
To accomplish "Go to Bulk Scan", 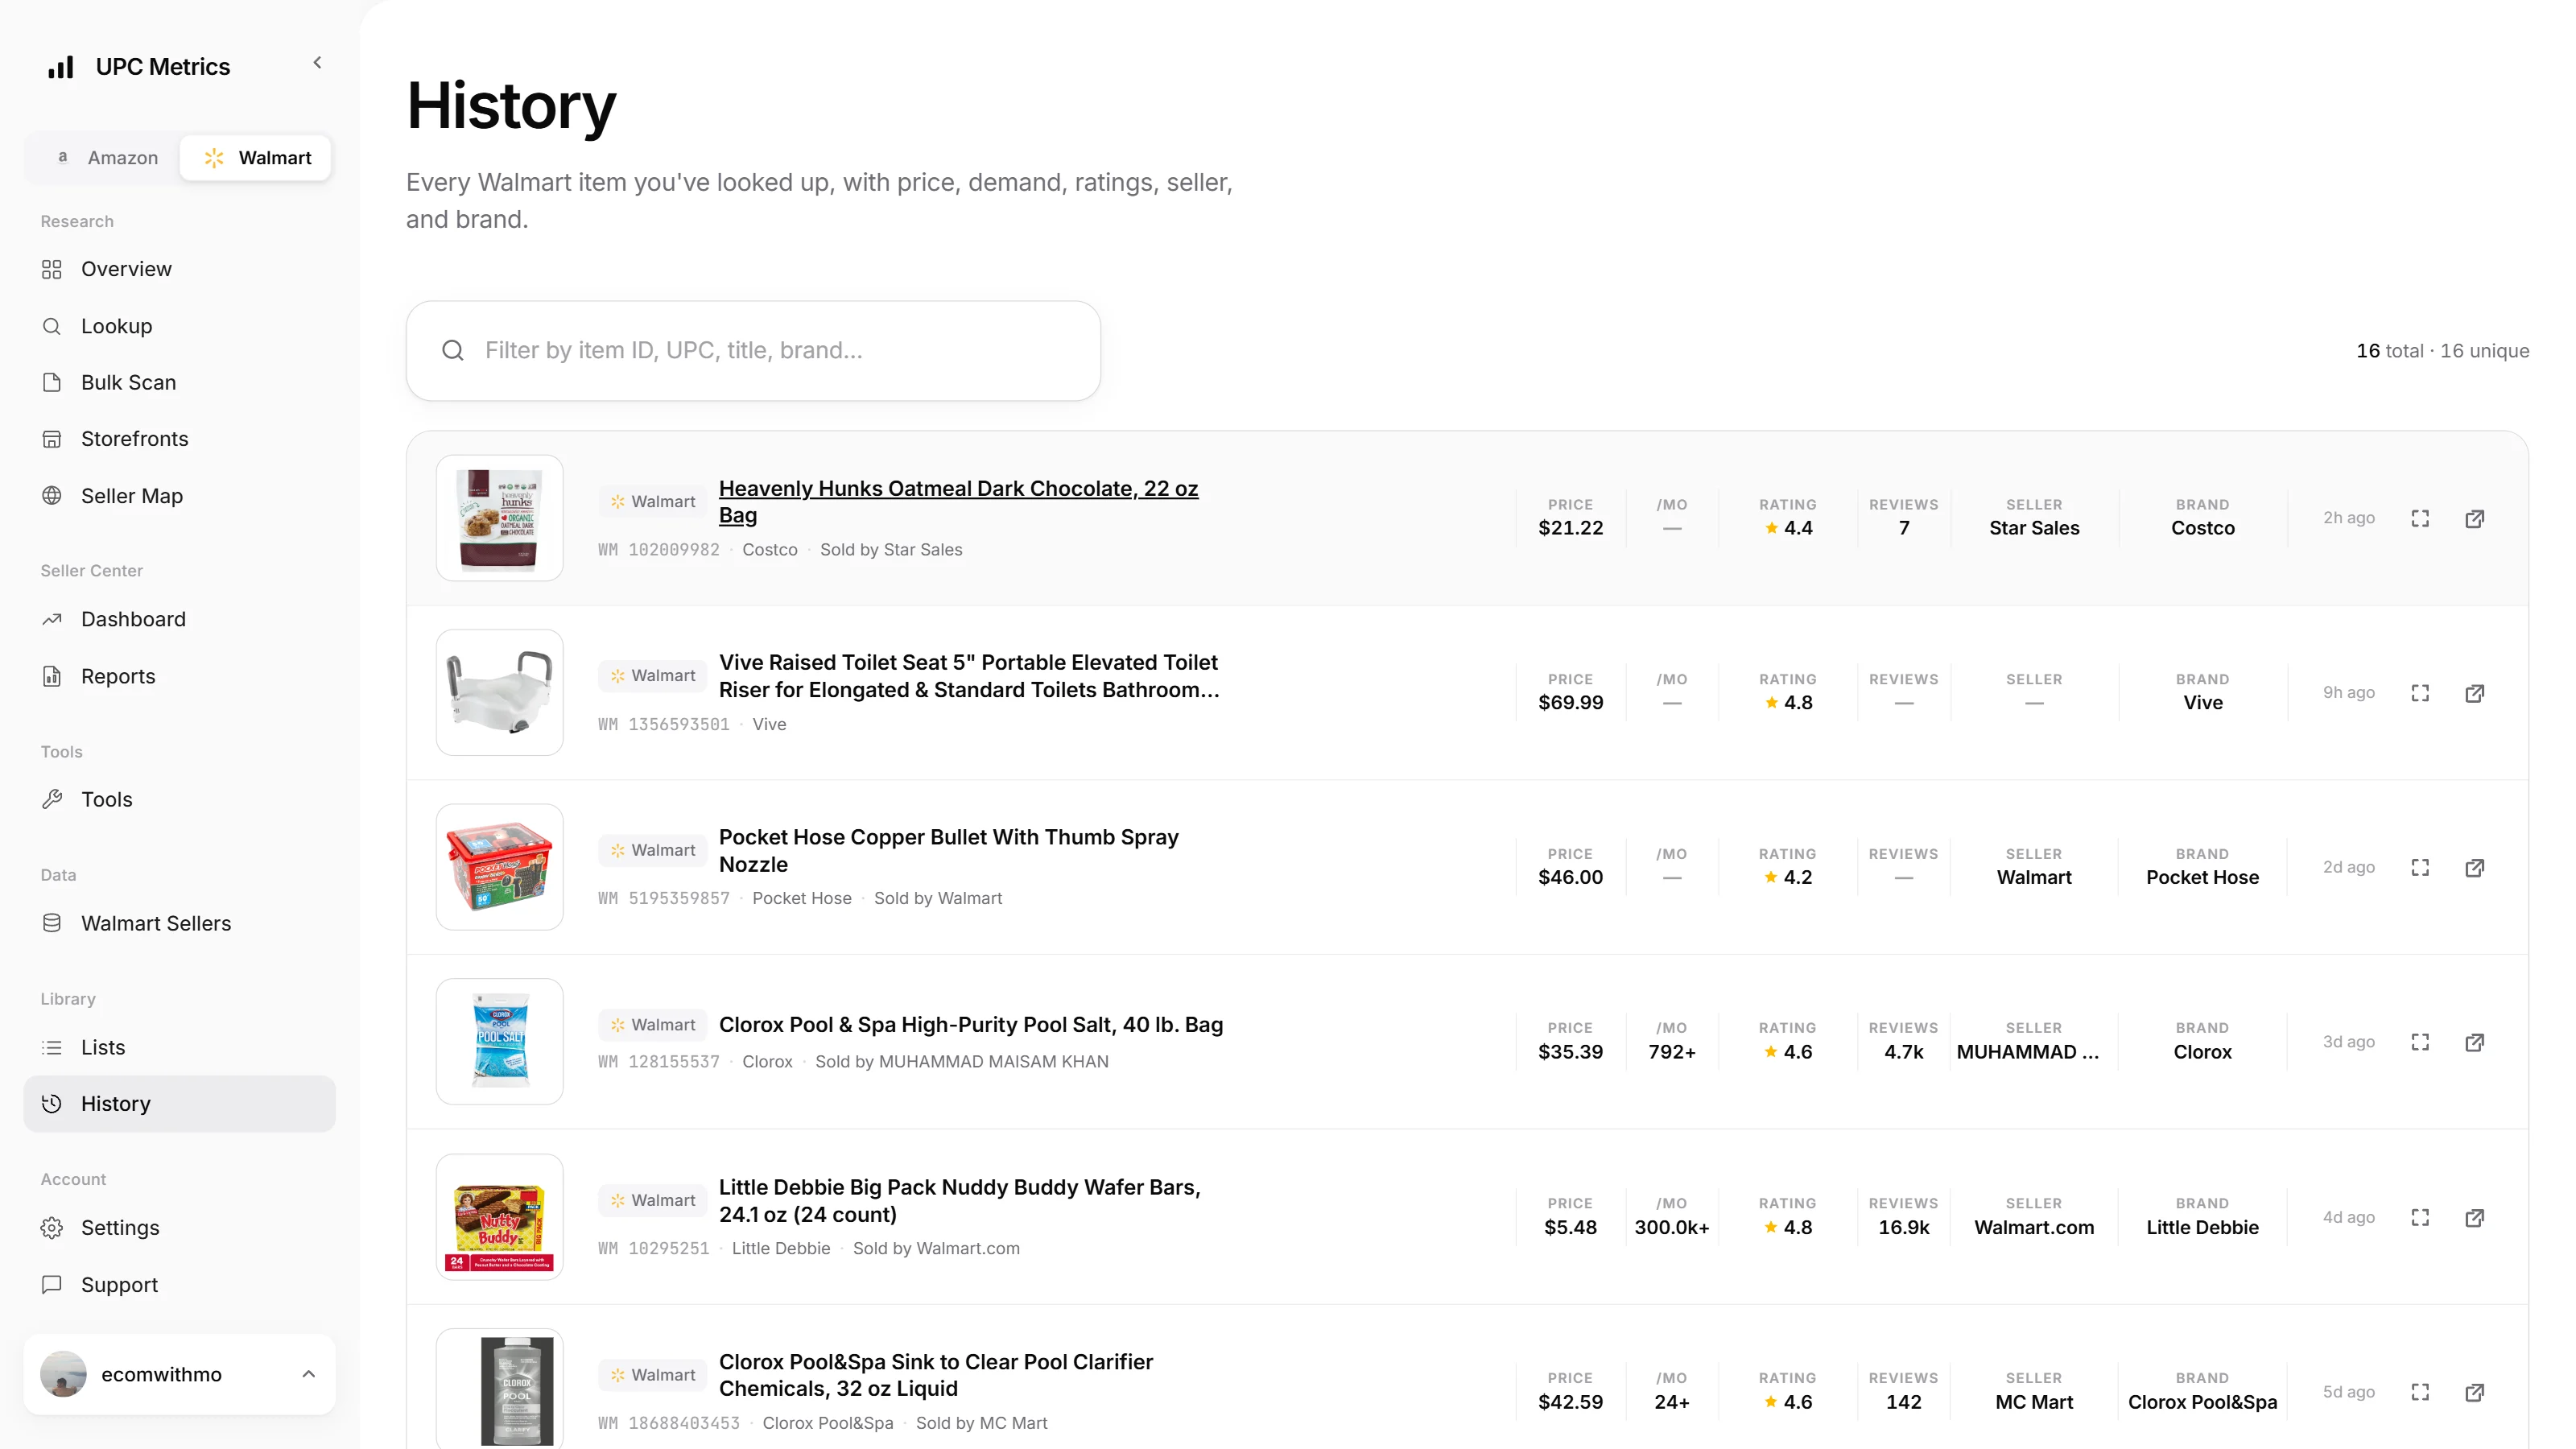I will coord(179,382).
